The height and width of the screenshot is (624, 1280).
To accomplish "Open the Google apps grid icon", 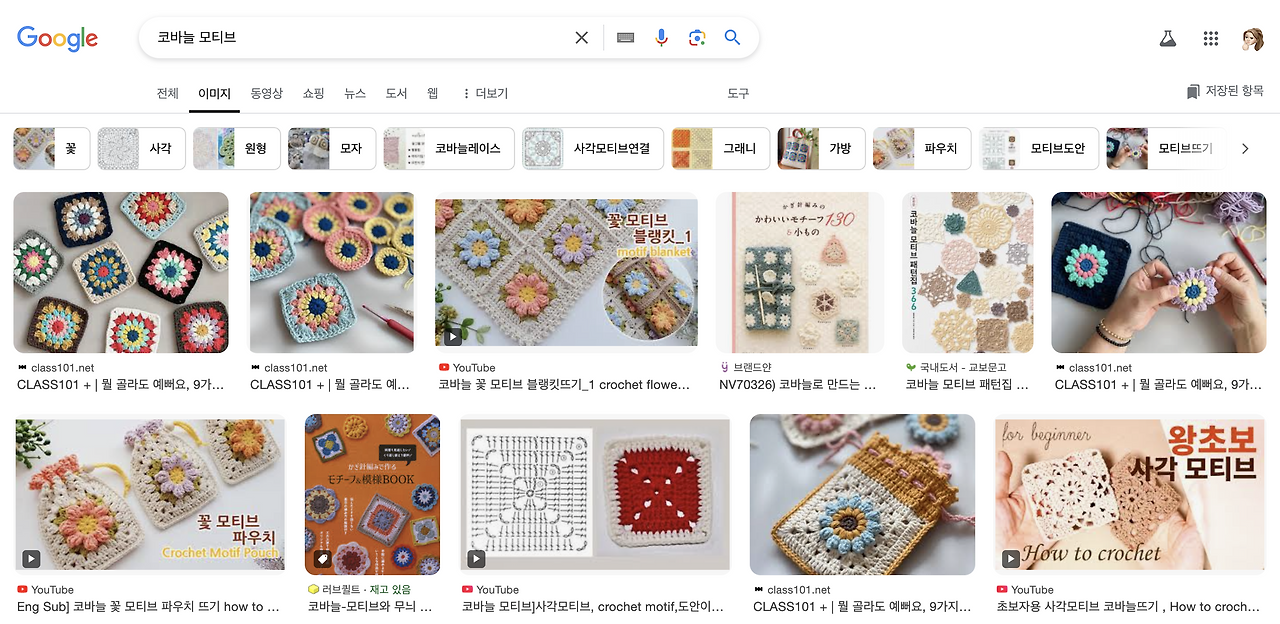I will 1210,37.
